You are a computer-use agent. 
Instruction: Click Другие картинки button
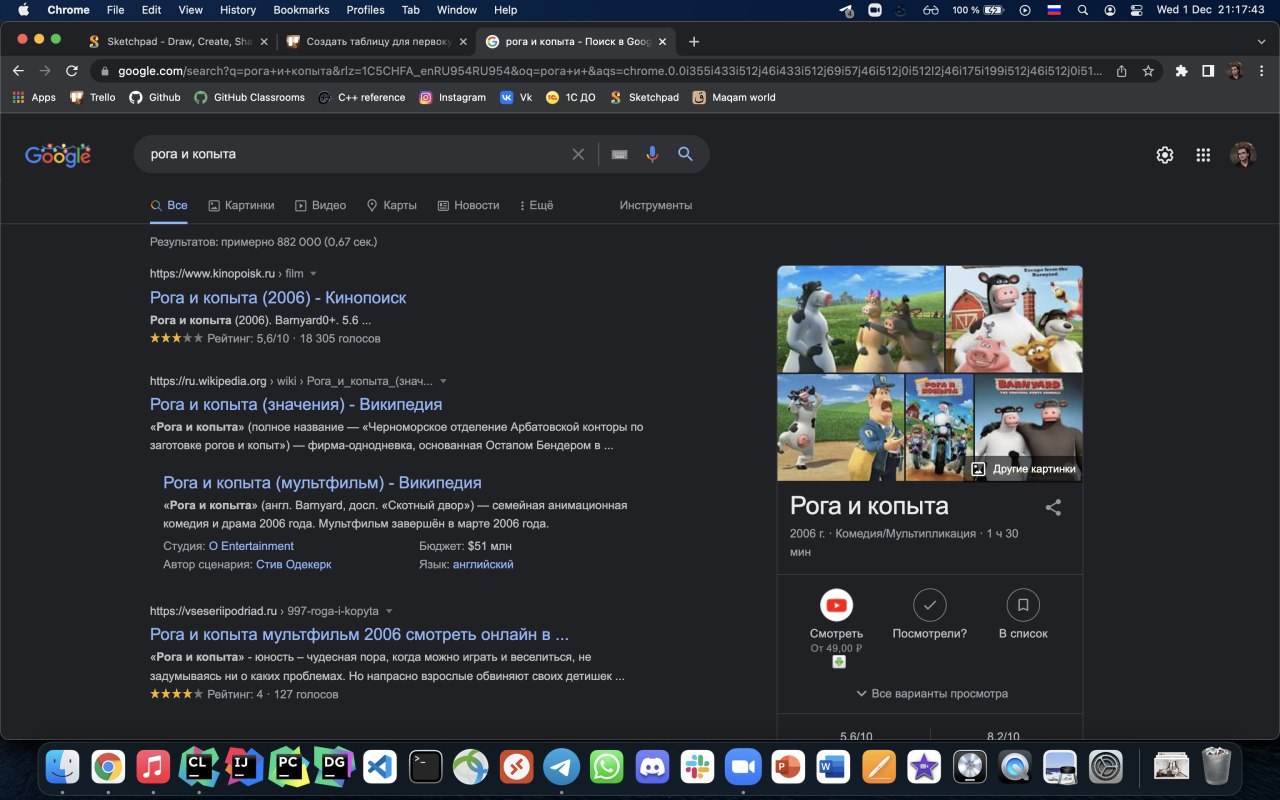tap(1024, 468)
